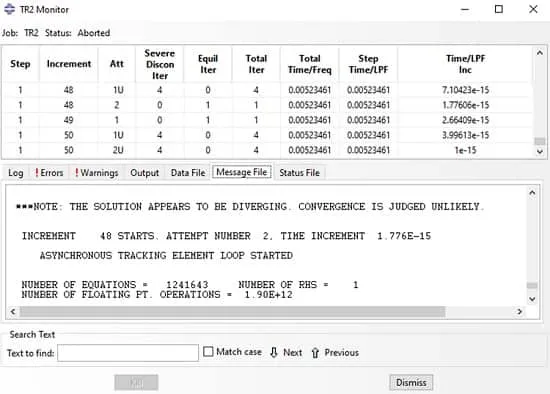550x394 pixels.
Task: Click the message file scroll-down arrow
Action: pyautogui.click(x=532, y=299)
